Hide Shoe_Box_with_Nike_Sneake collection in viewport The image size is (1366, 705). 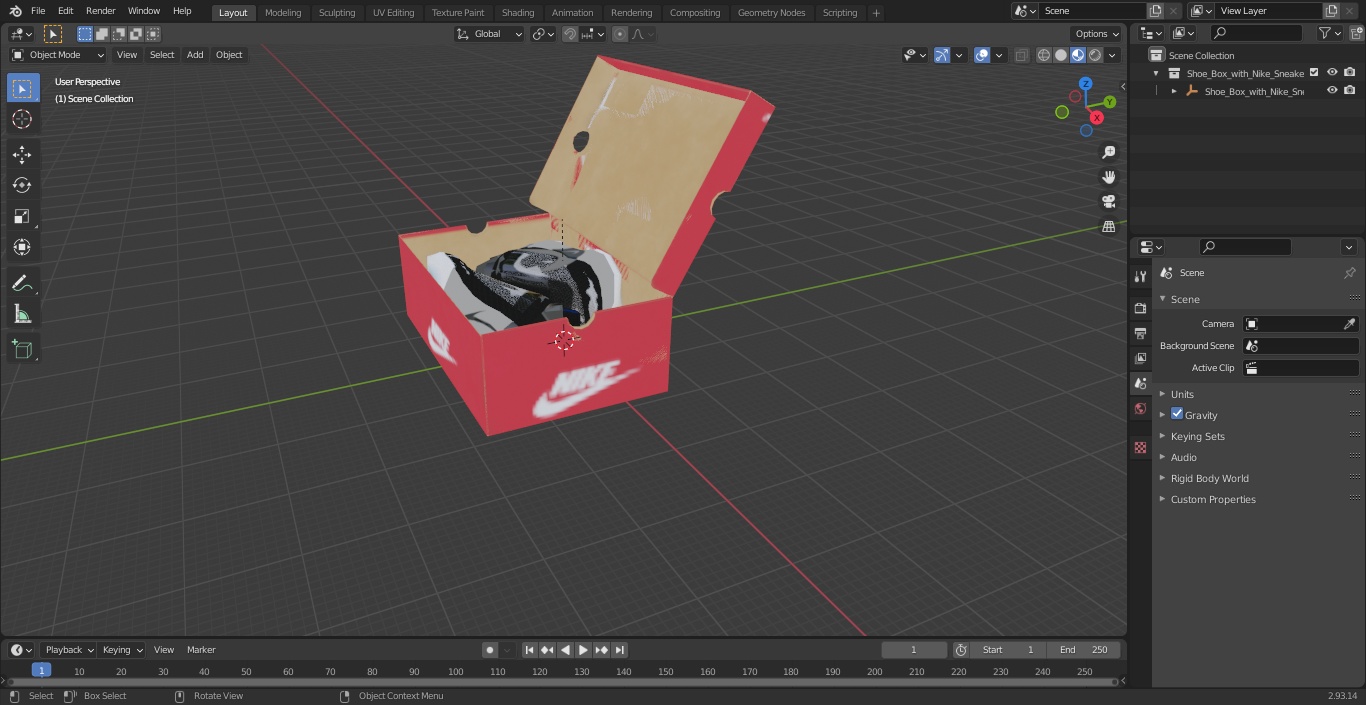coord(1332,73)
